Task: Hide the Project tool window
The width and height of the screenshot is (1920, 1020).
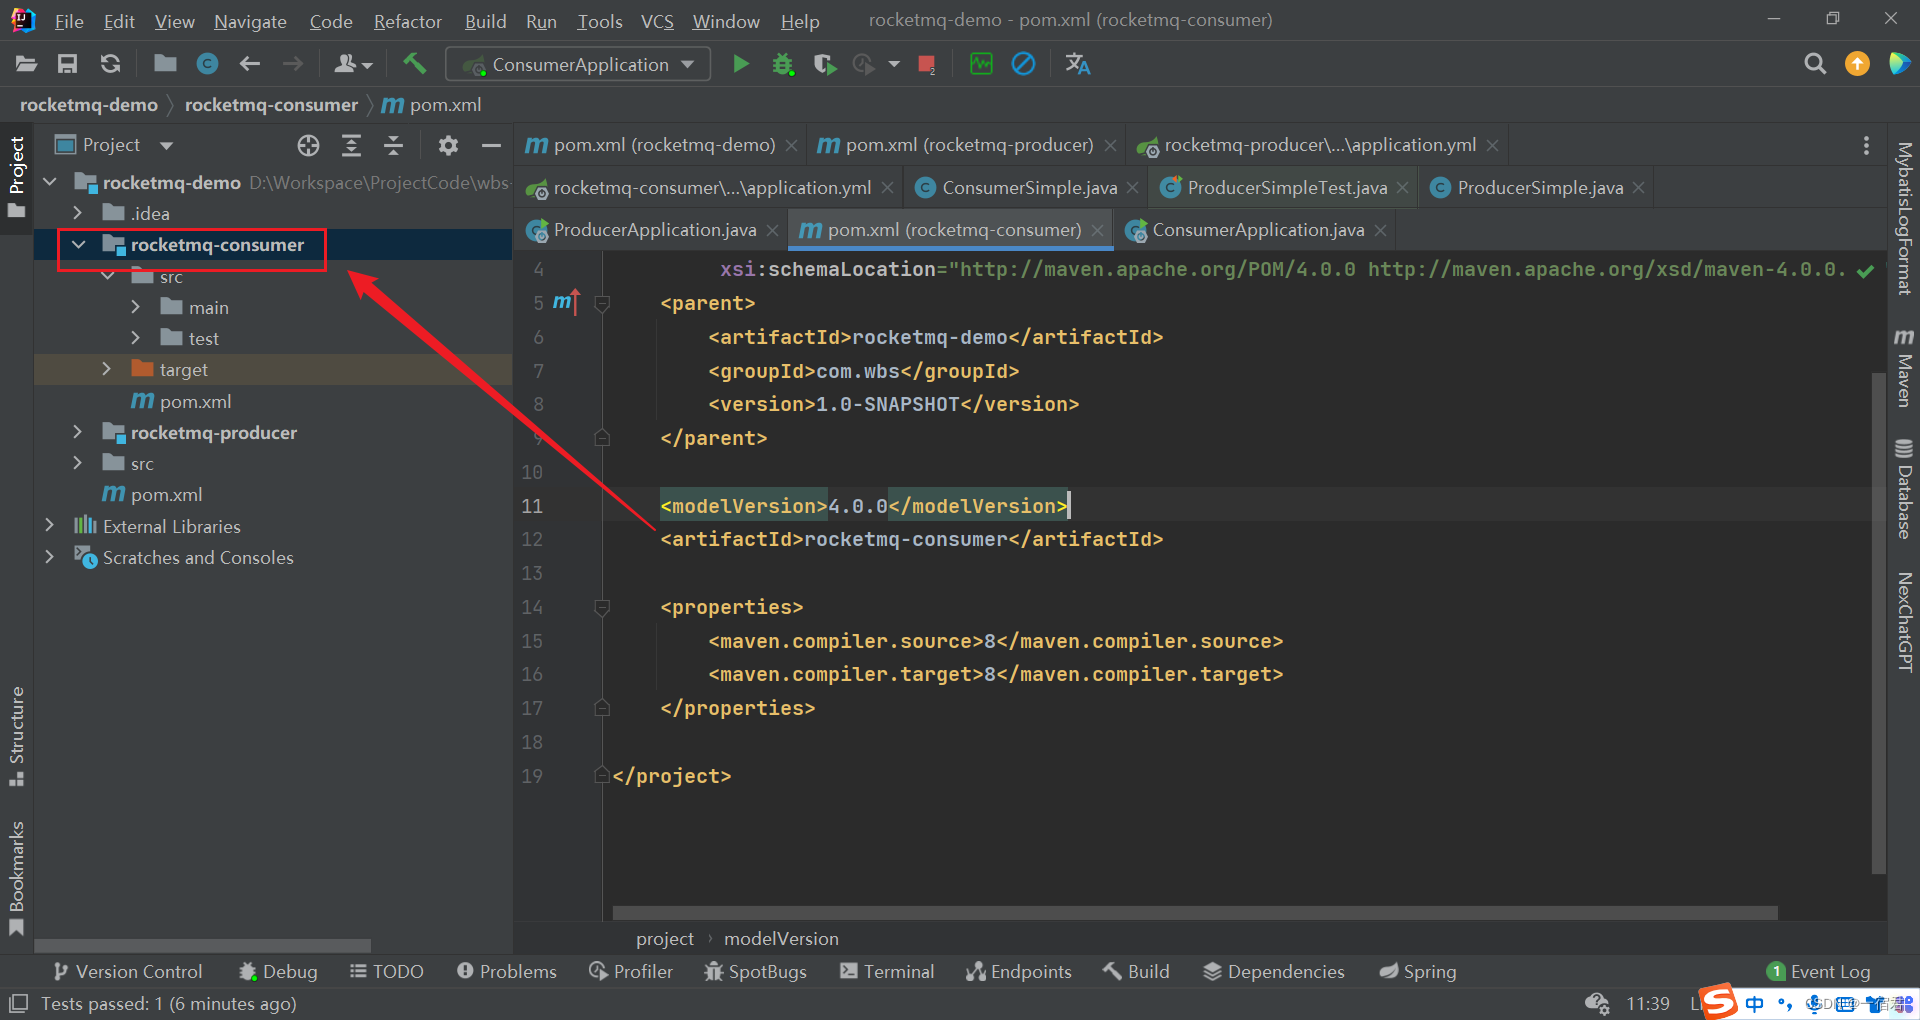Action: click(x=491, y=146)
